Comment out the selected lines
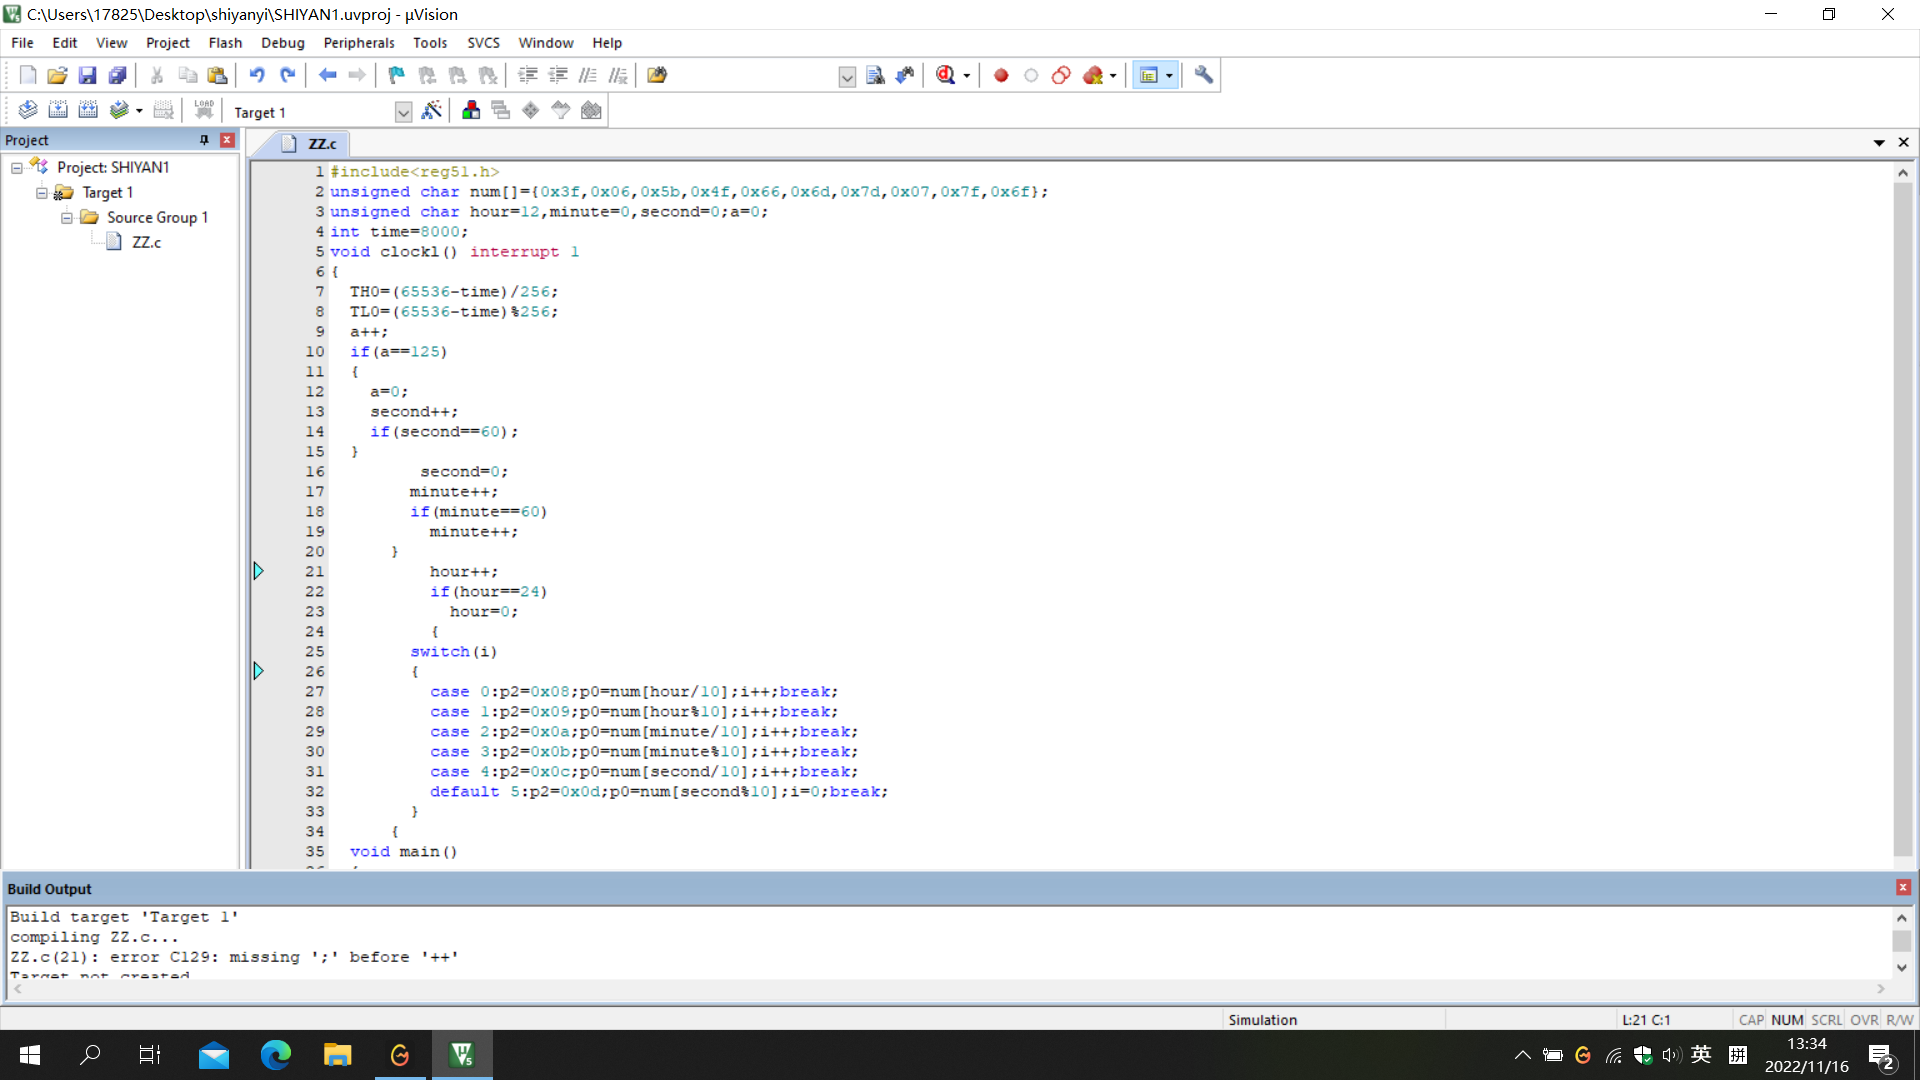Image resolution: width=1920 pixels, height=1080 pixels. [x=587, y=75]
